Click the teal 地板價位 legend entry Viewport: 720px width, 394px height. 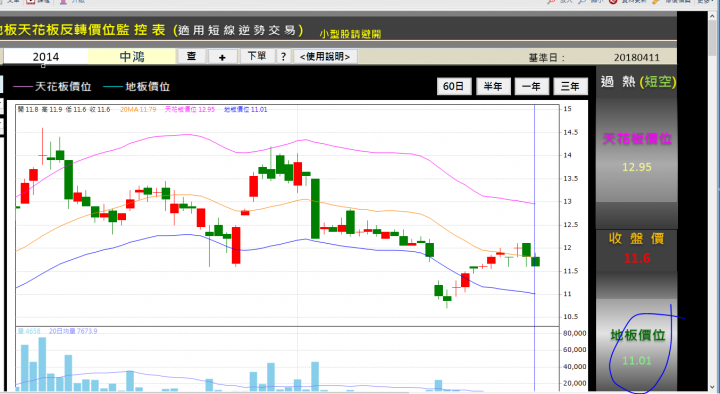[x=137, y=86]
